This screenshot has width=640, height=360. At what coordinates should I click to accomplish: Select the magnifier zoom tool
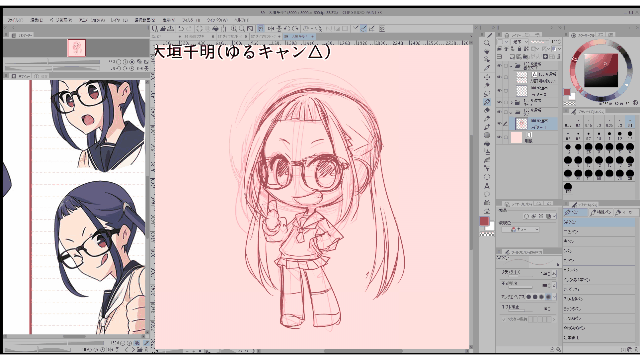pyautogui.click(x=487, y=43)
